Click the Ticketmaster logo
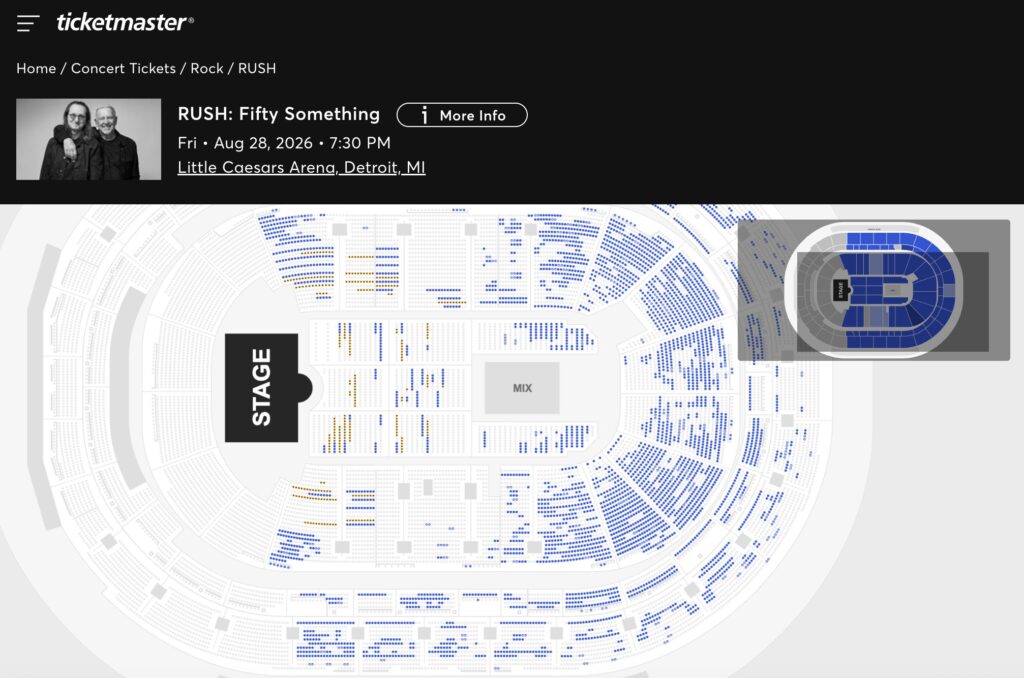Viewport: 1024px width, 678px height. point(125,22)
